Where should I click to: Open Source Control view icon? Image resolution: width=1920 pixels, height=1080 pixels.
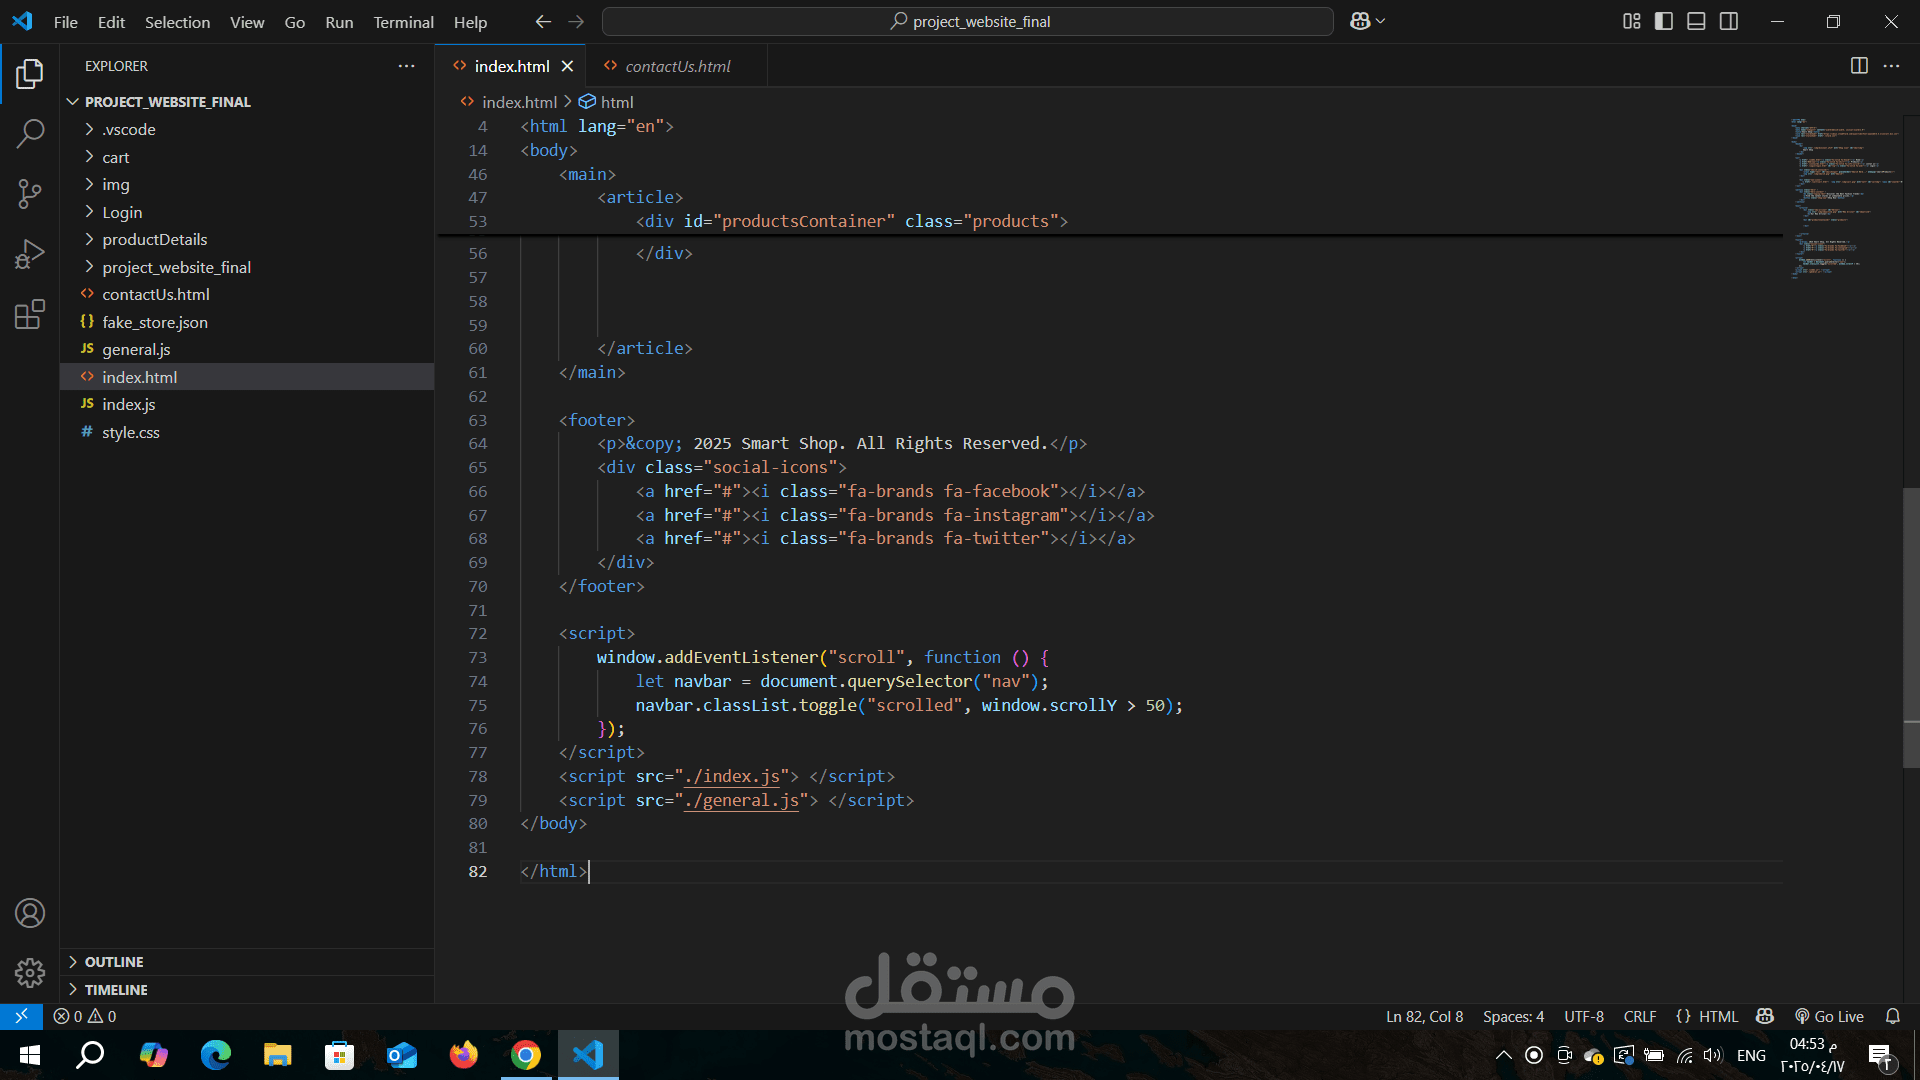coord(30,194)
